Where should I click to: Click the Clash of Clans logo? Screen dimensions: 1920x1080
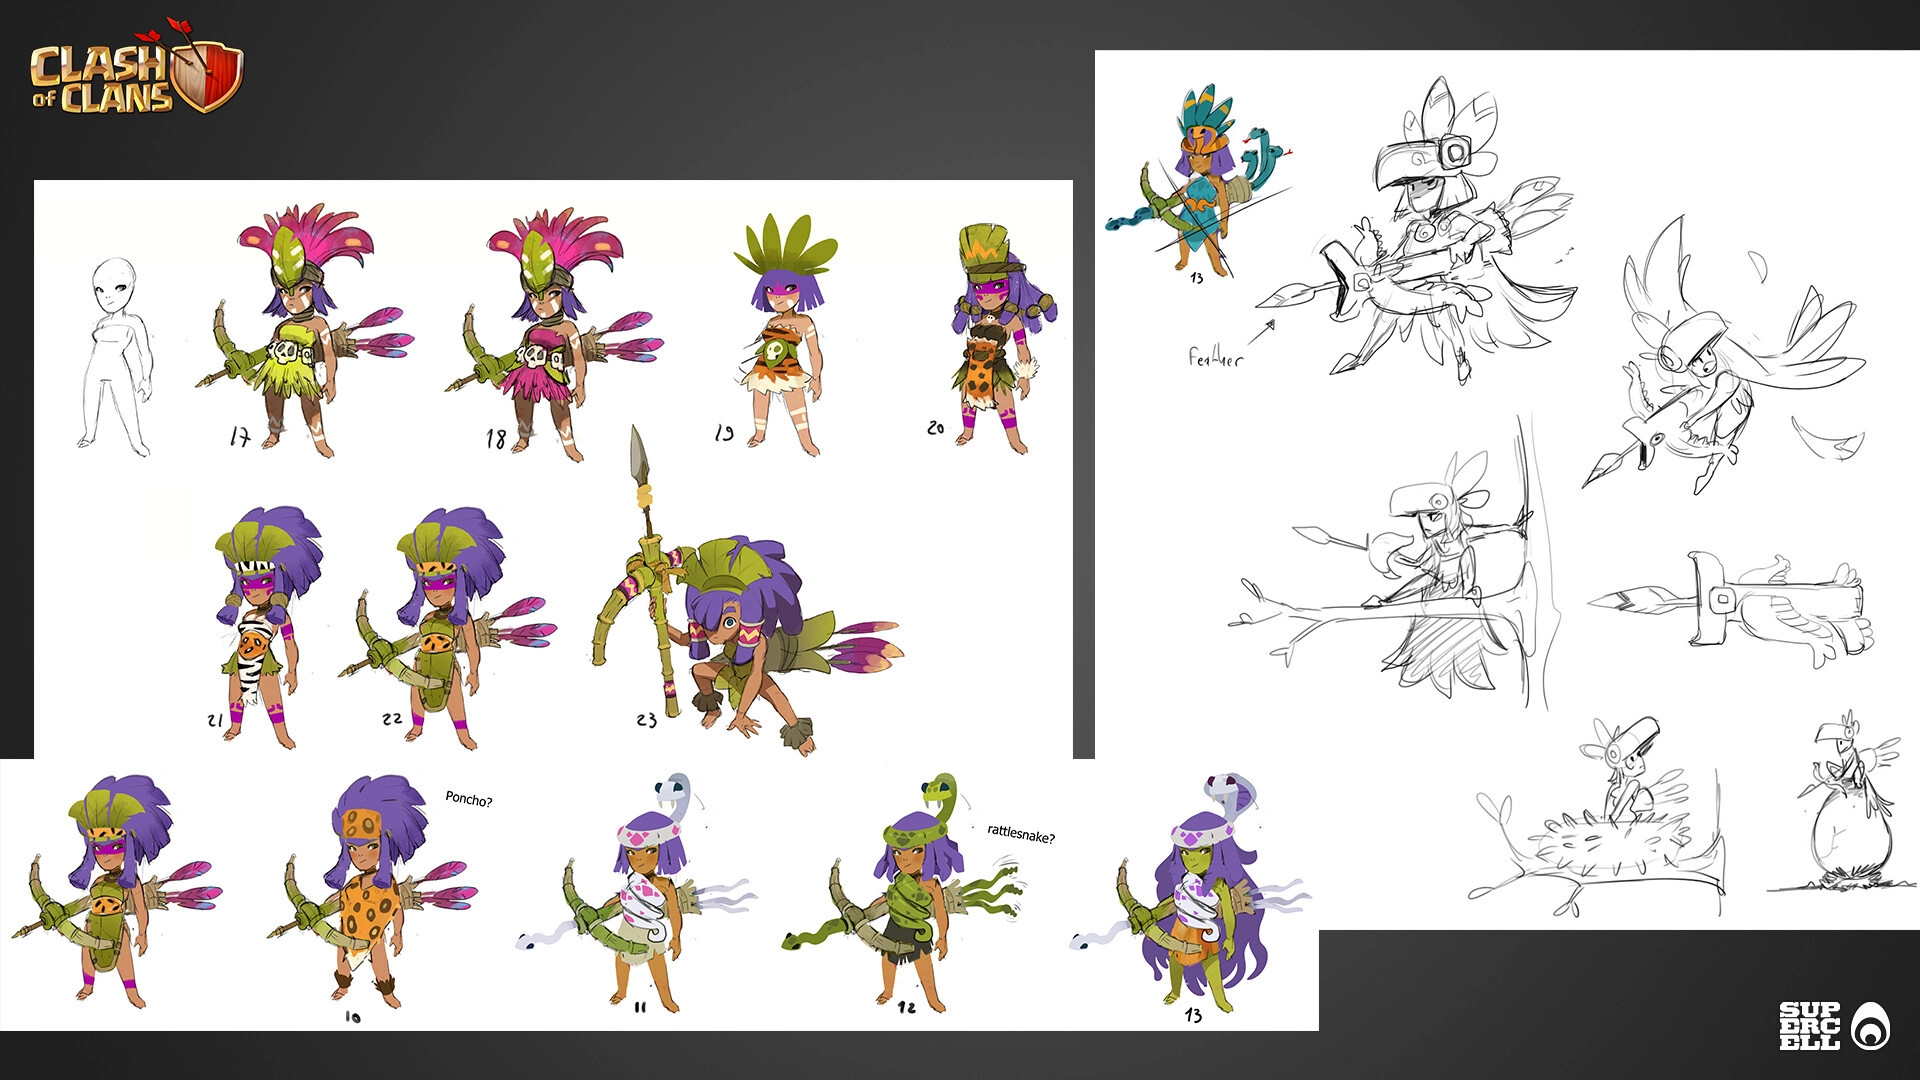tap(135, 78)
